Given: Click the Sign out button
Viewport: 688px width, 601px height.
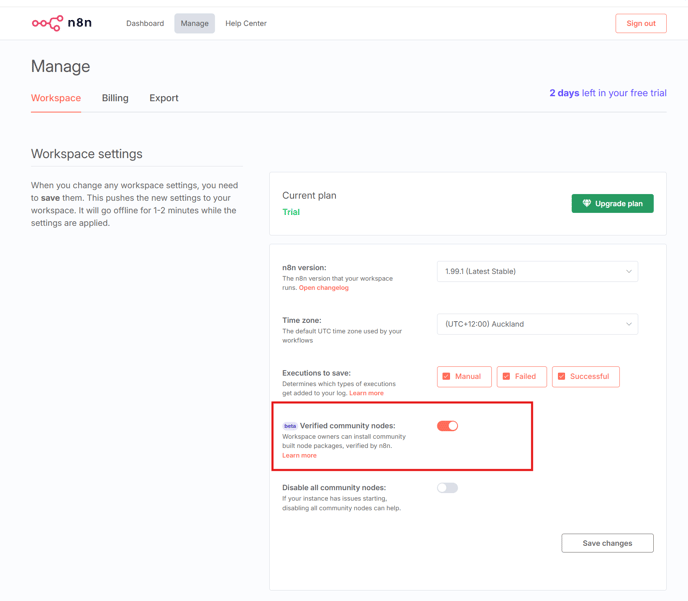Looking at the screenshot, I should point(641,23).
